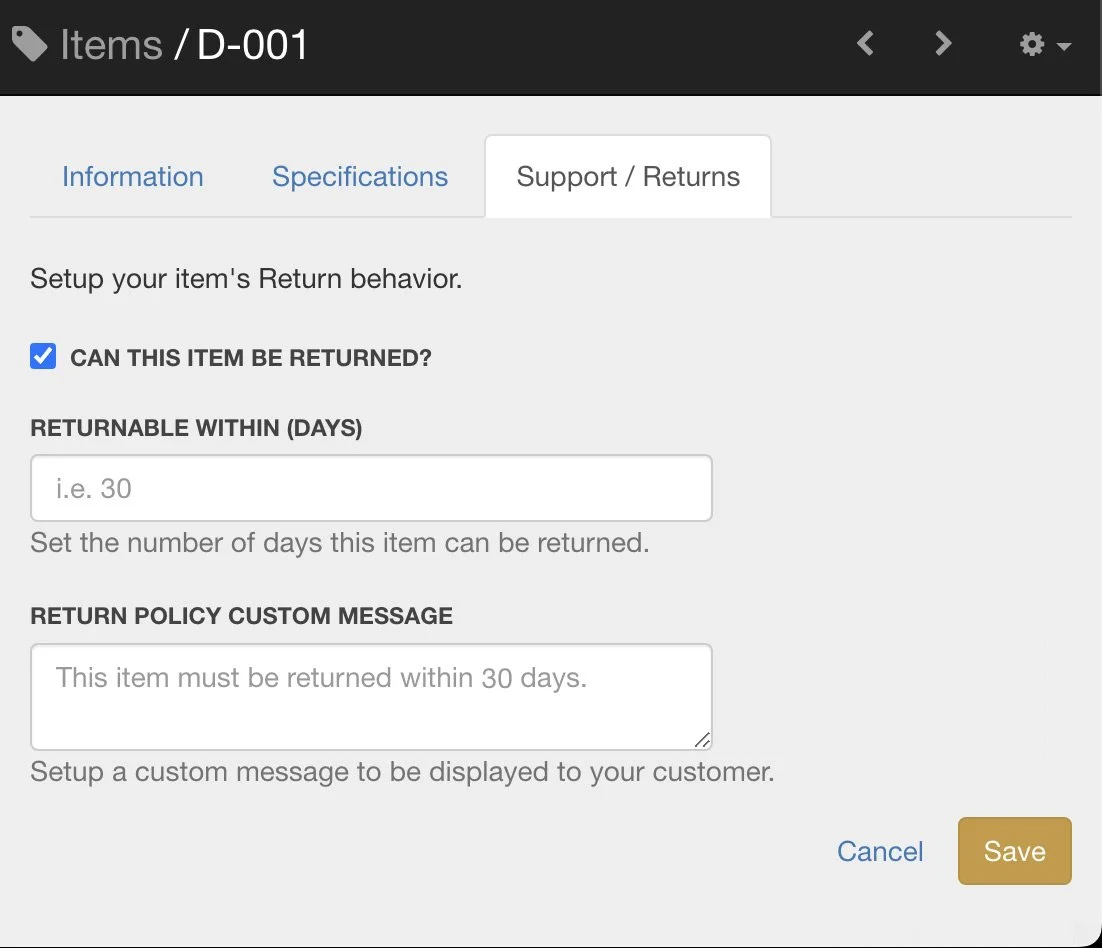Click the D-001 item title
1102x948 pixels.
[x=253, y=45]
